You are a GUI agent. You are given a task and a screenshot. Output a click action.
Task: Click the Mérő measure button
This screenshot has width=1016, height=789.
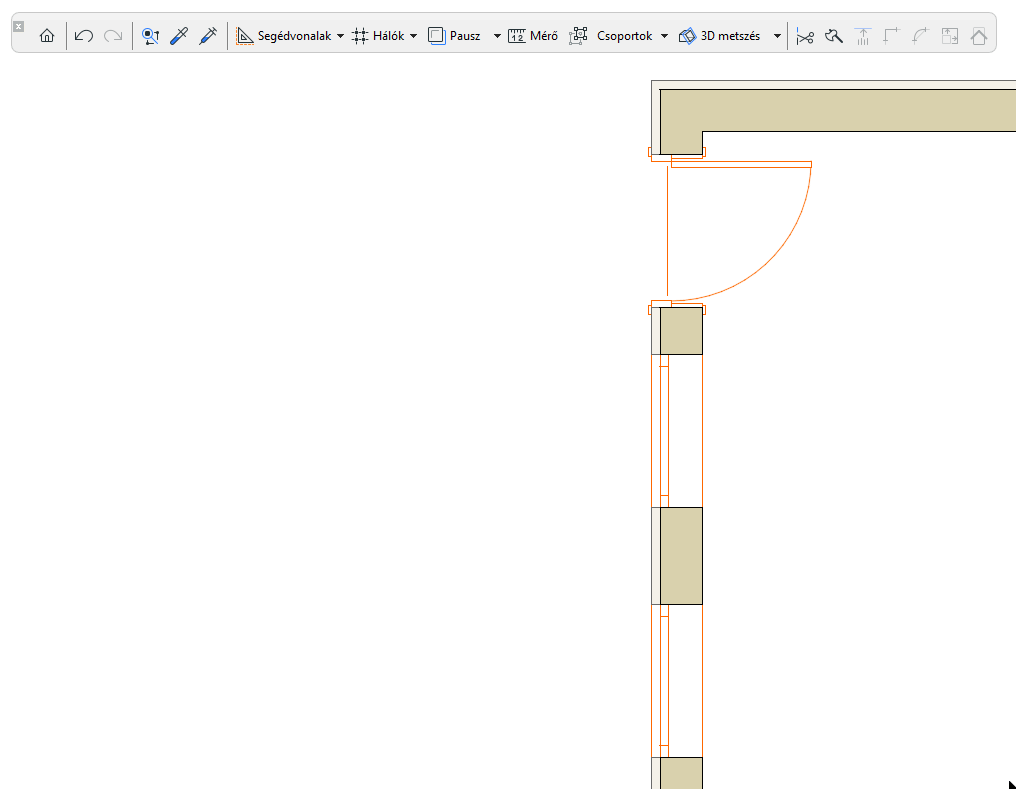[x=532, y=35]
